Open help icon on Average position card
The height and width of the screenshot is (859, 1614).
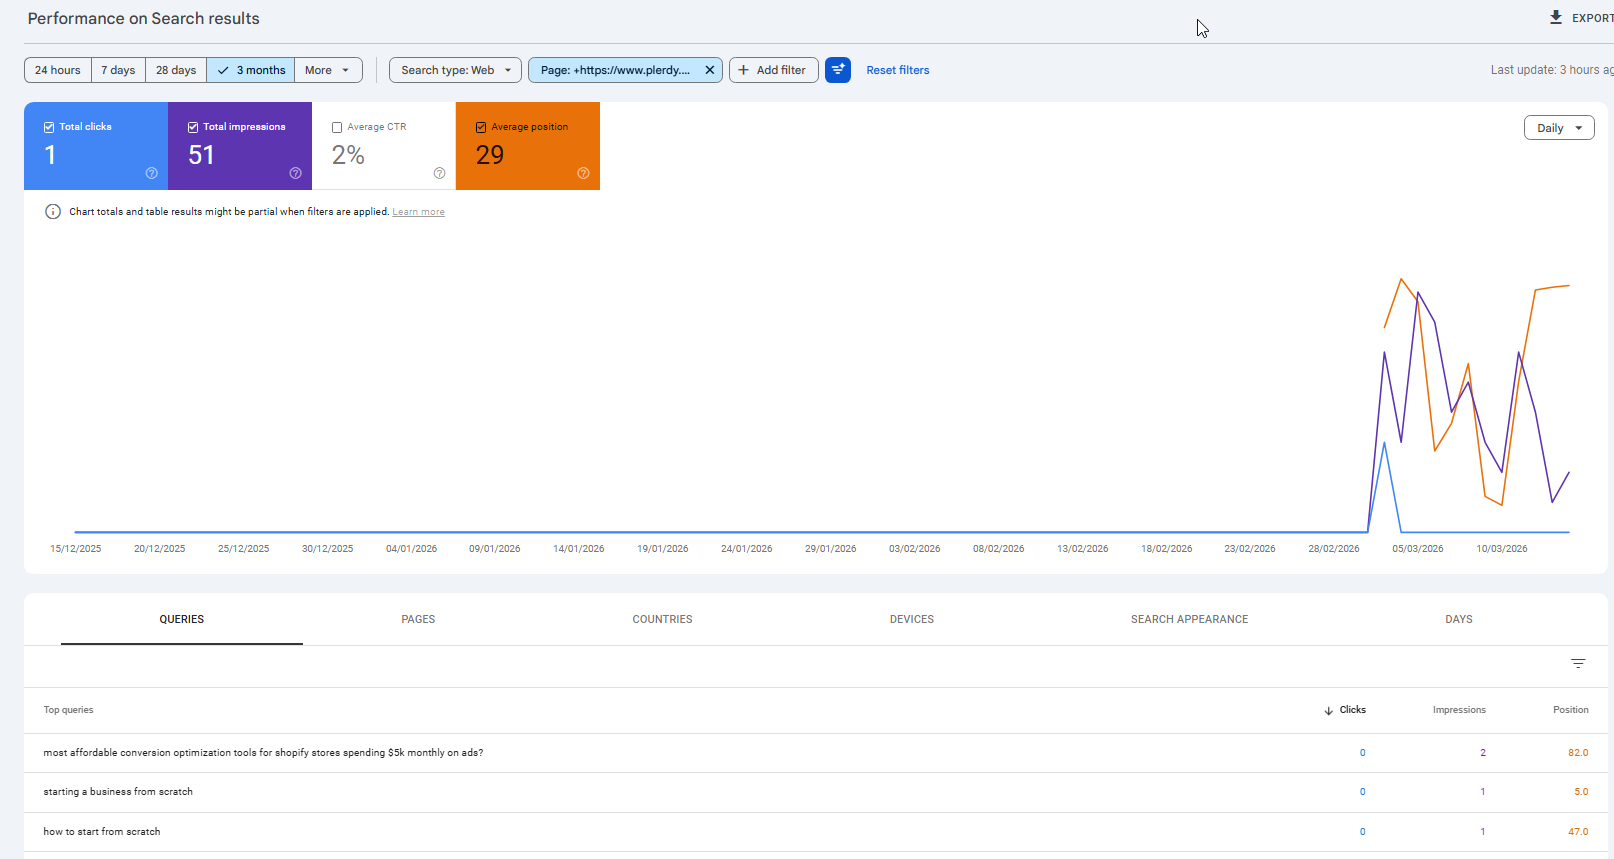(584, 173)
